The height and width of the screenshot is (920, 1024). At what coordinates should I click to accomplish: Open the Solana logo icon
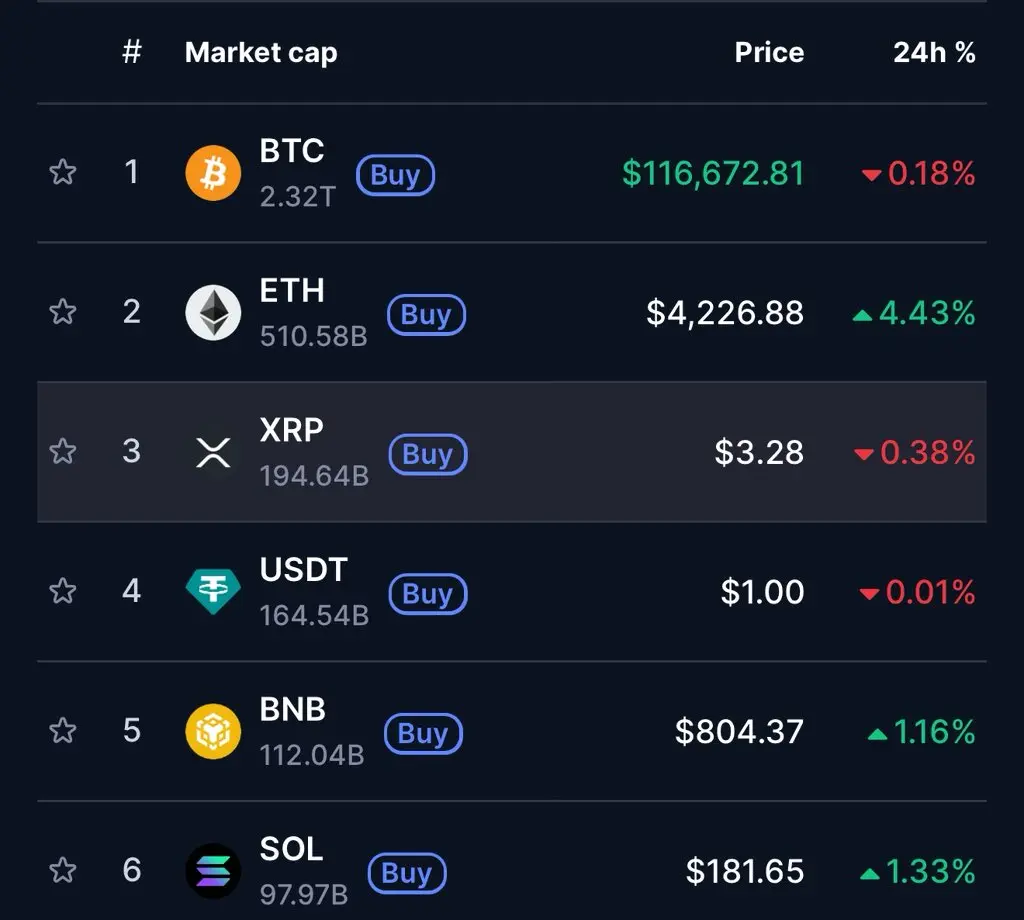click(x=213, y=871)
